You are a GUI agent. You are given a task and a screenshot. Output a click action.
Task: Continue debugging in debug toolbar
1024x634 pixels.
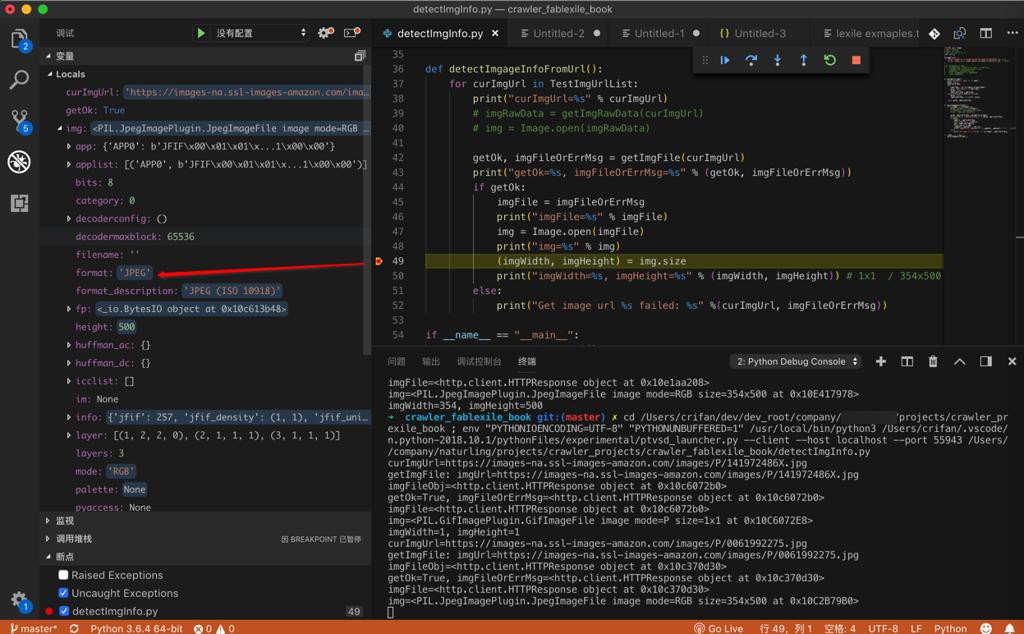coord(725,60)
